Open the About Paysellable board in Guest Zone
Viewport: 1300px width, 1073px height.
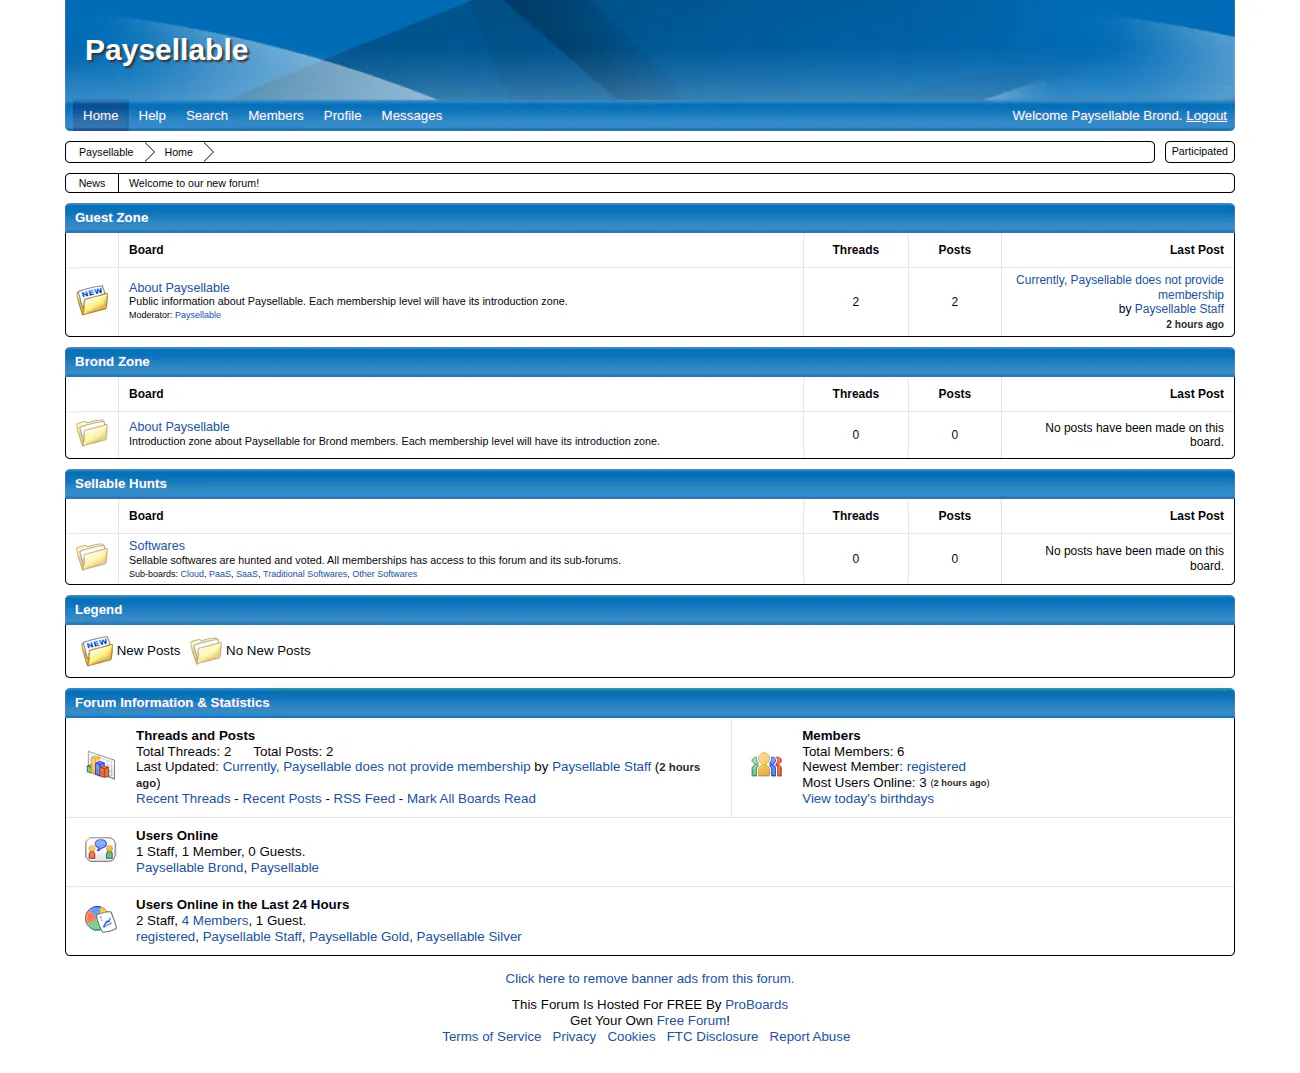click(x=179, y=287)
